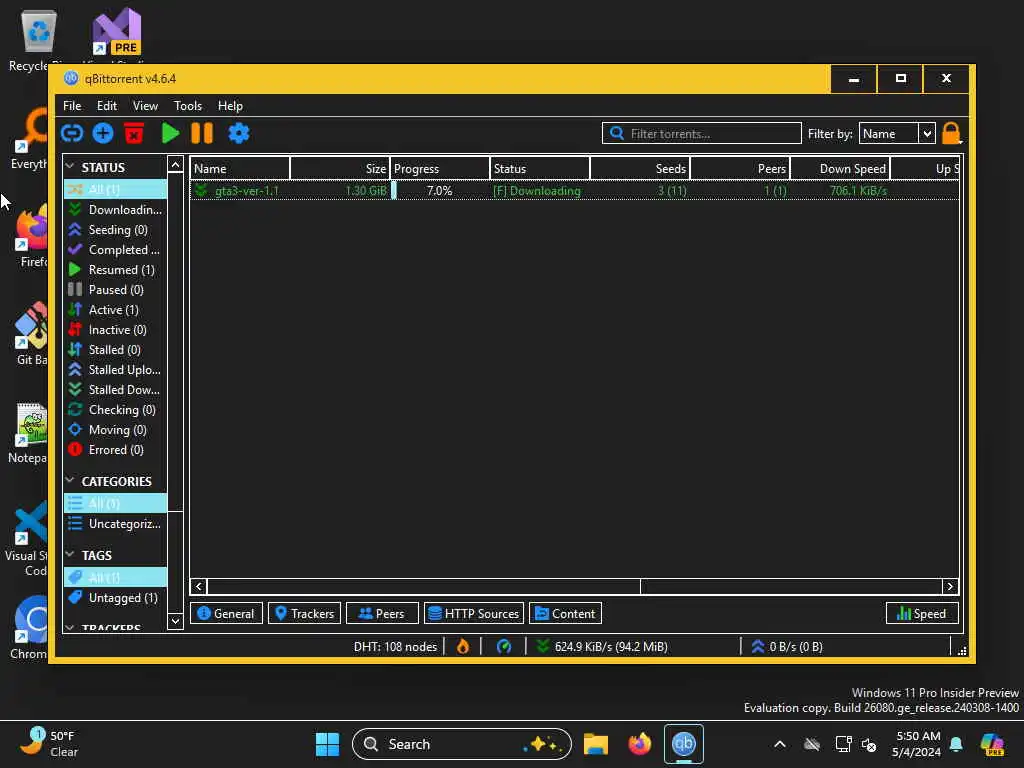Select the Stalled (0) filter
The image size is (1024, 768).
coord(116,349)
